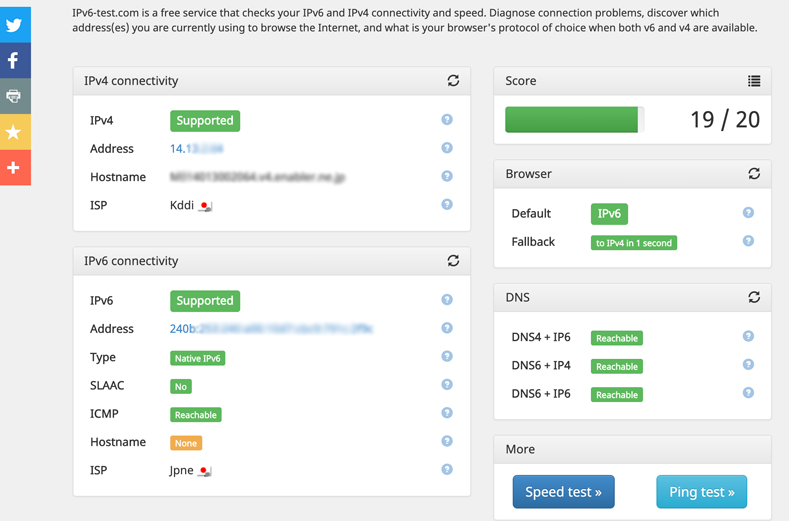Open help for IPv6 ICMP row
This screenshot has height=521, width=789.
click(447, 413)
